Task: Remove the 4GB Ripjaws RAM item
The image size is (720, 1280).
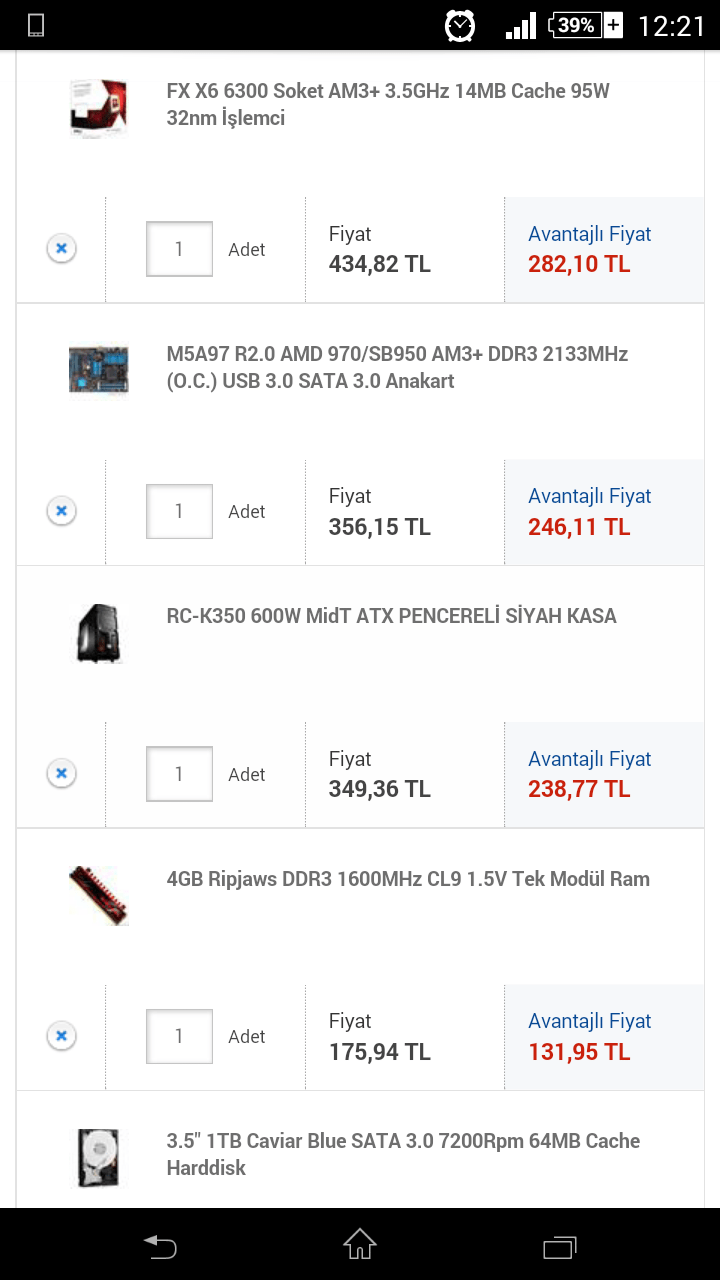Action: pyautogui.click(x=61, y=1036)
